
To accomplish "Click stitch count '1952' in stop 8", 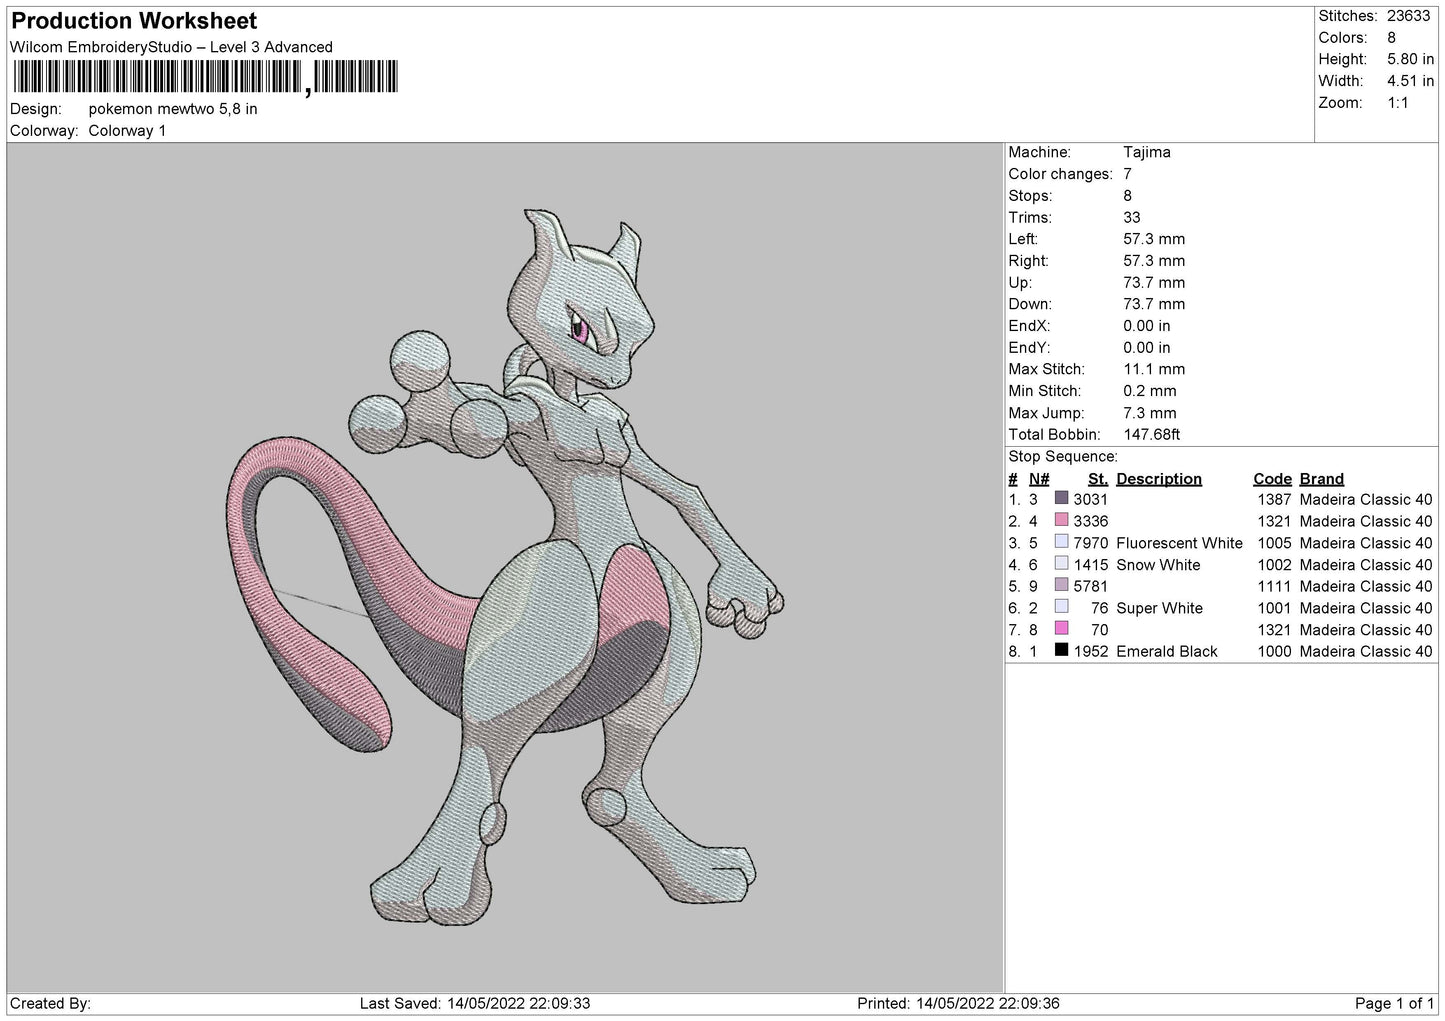I will point(1091,651).
